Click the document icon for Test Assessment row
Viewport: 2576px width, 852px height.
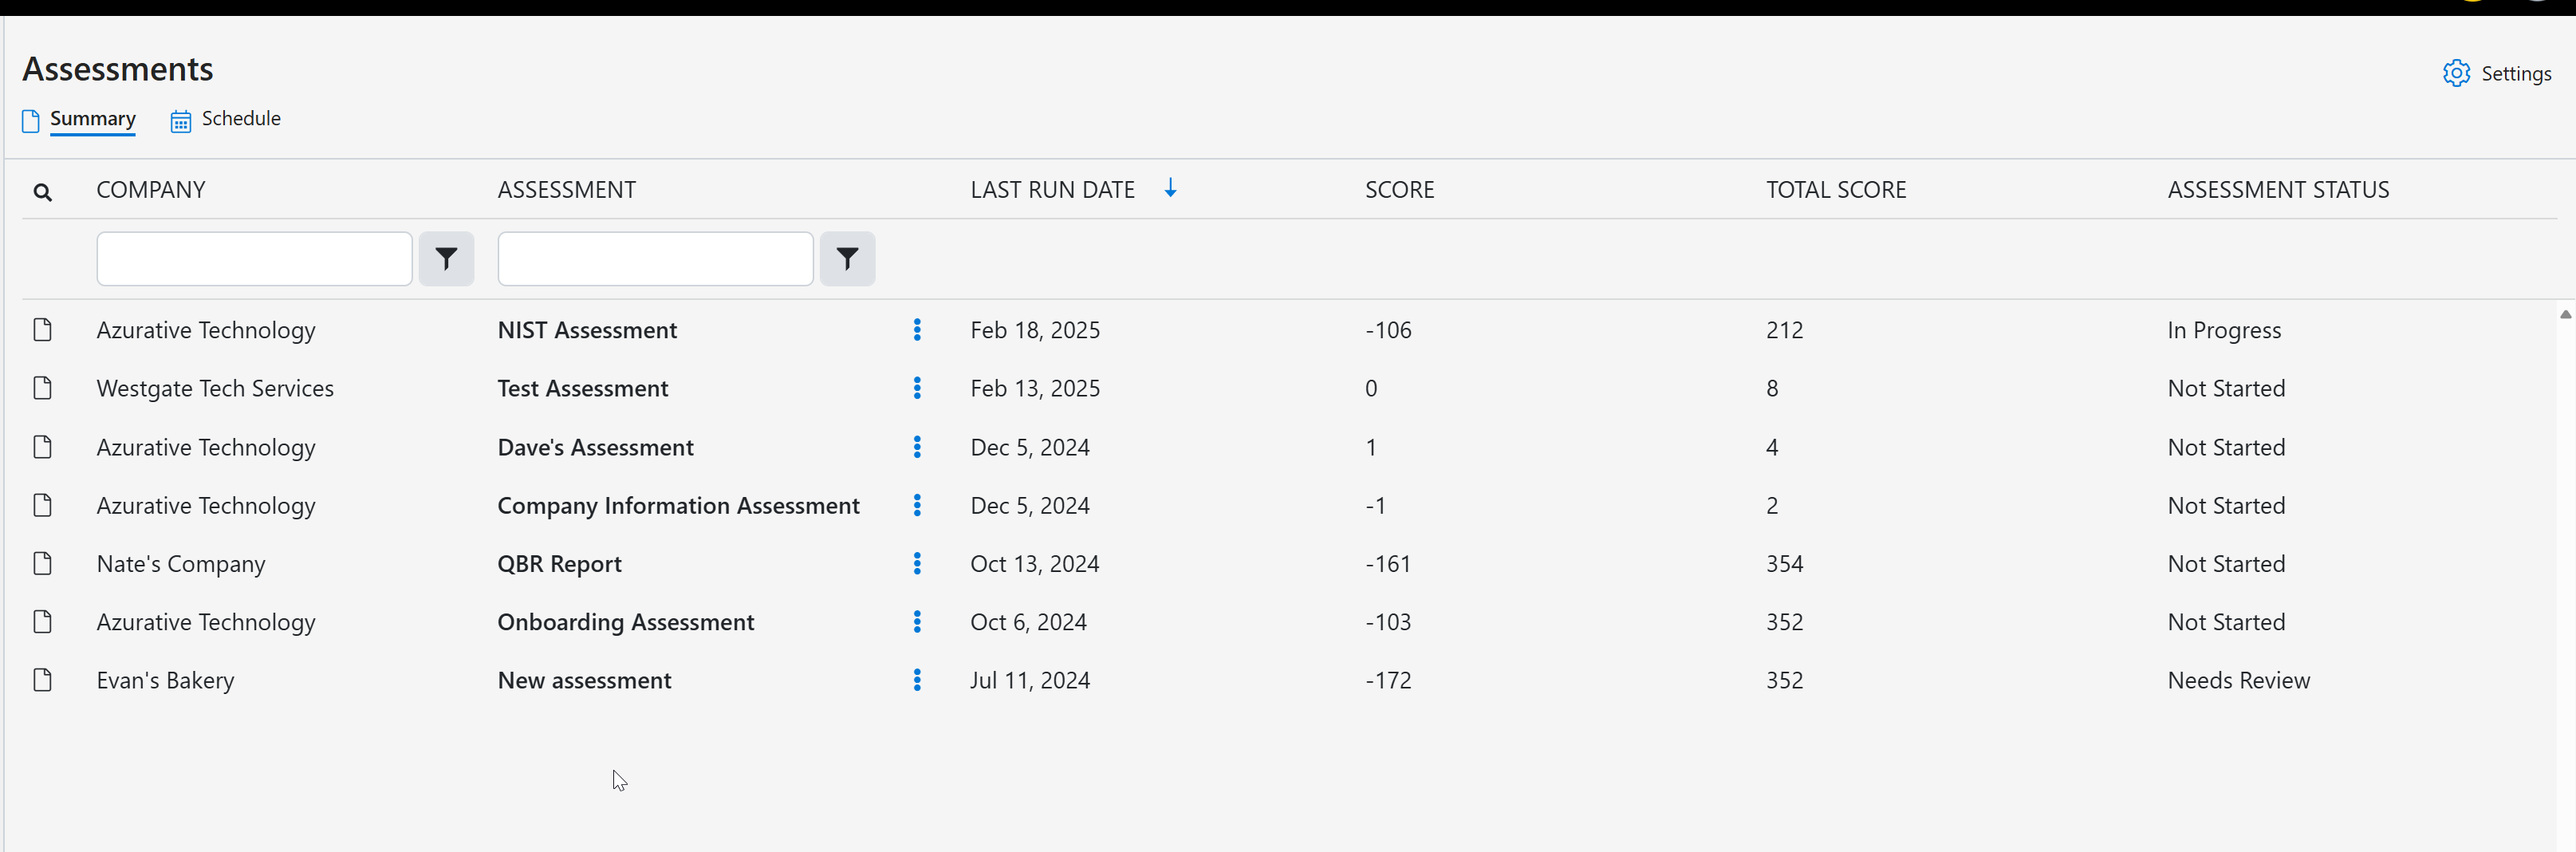[x=42, y=387]
